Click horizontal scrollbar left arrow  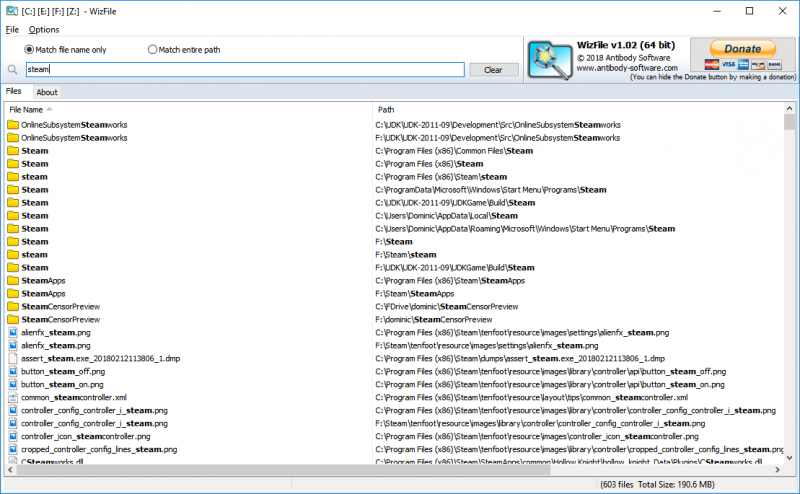[x=10, y=470]
